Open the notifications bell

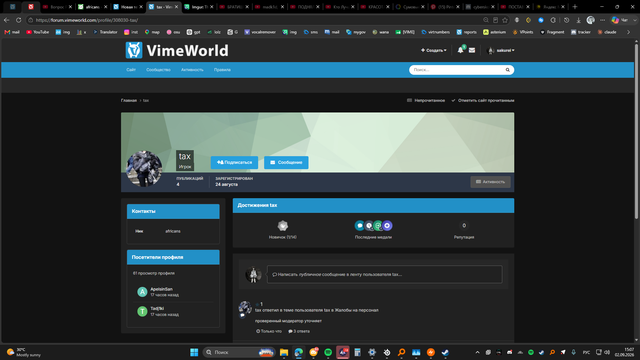click(x=460, y=50)
